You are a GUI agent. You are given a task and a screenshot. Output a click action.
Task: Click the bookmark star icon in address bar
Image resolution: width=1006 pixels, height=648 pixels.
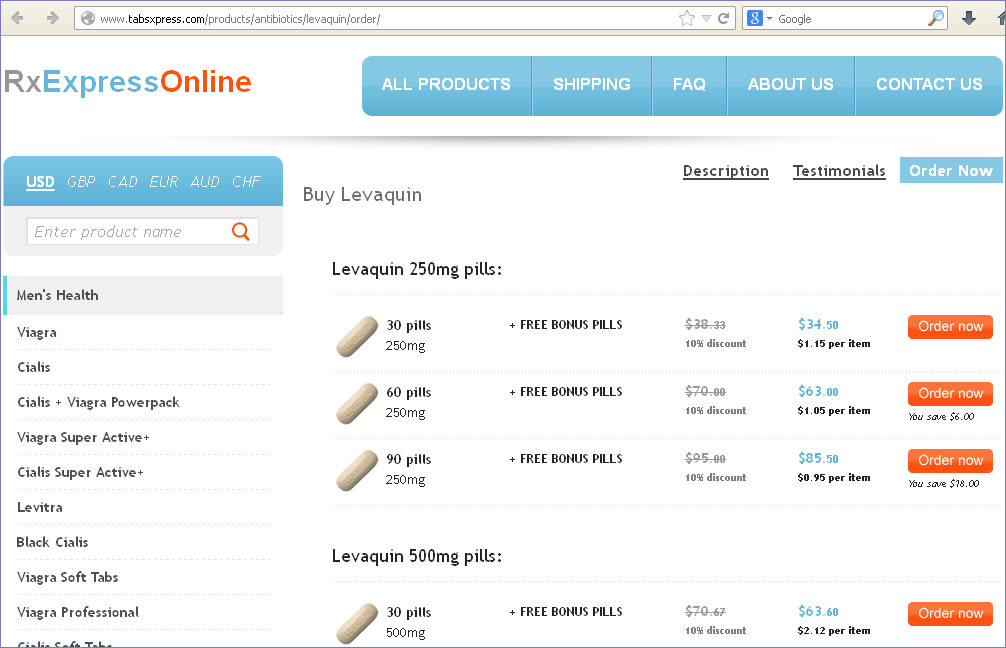[686, 18]
